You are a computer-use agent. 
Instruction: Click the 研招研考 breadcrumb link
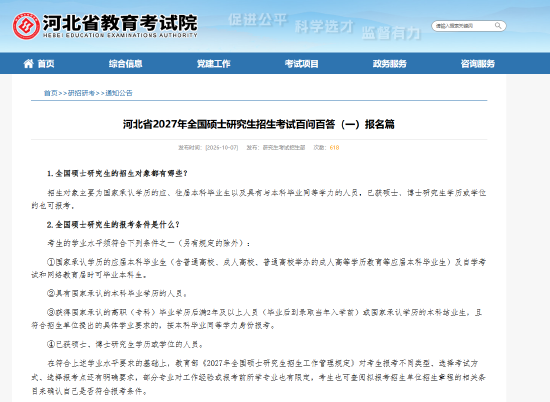pyautogui.click(x=81, y=93)
